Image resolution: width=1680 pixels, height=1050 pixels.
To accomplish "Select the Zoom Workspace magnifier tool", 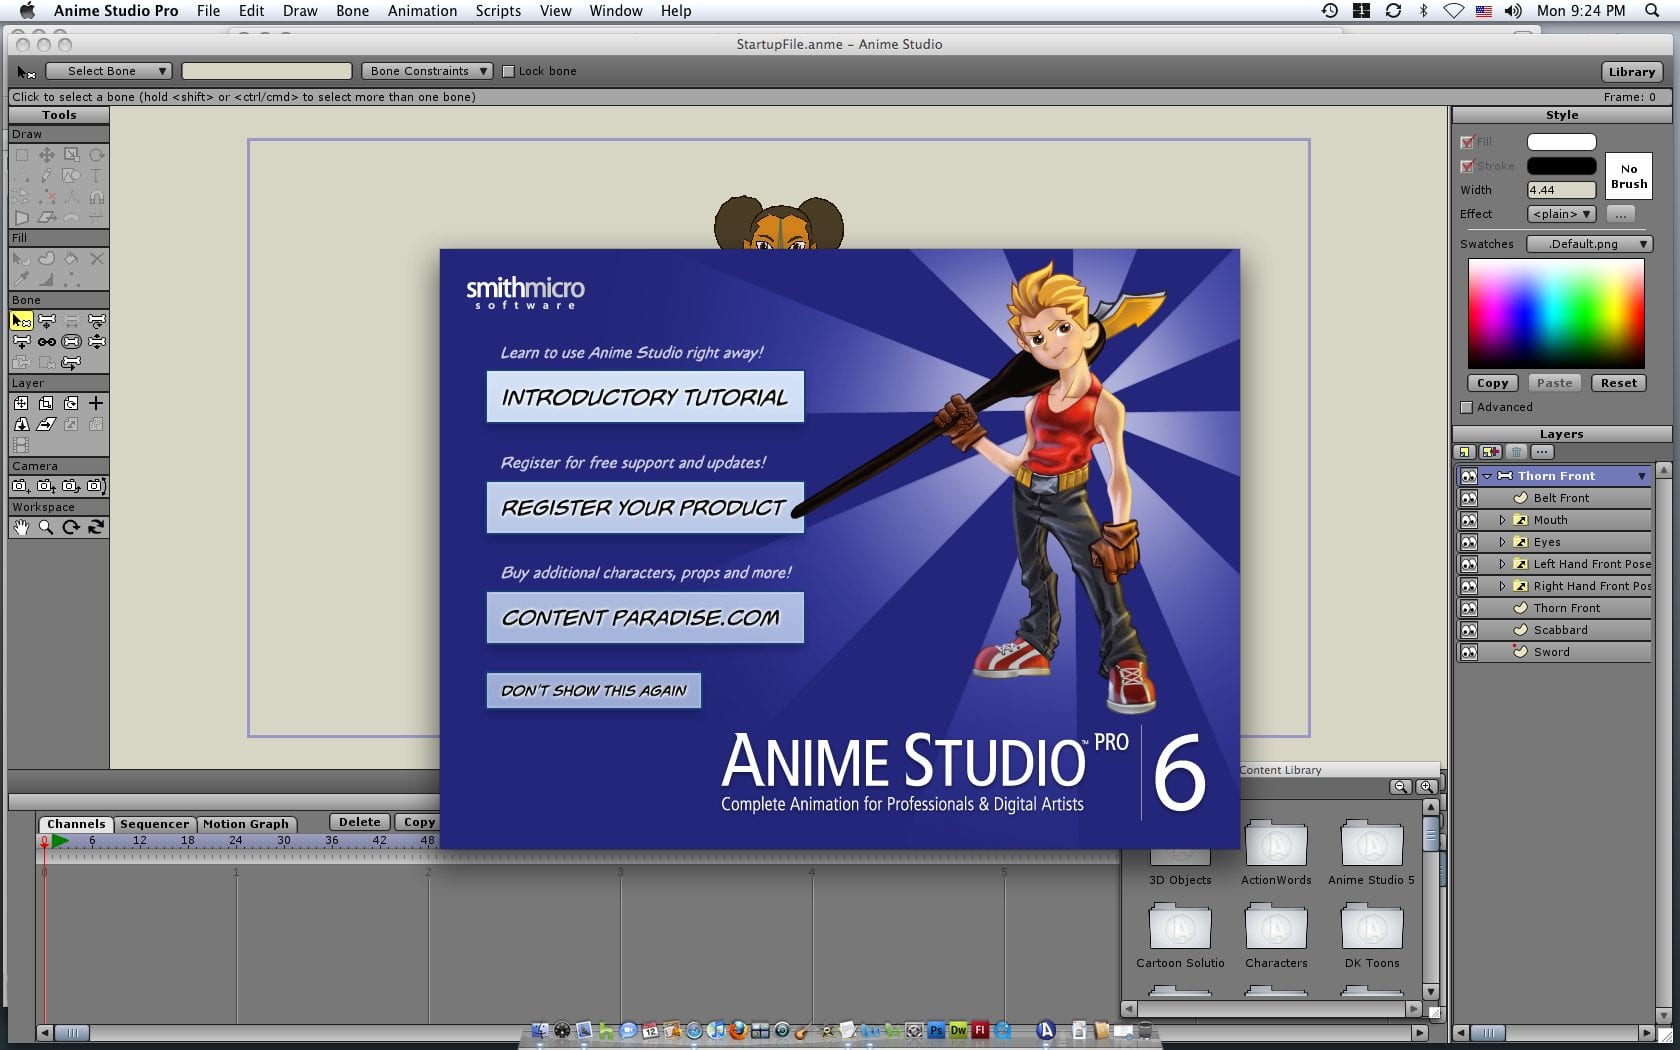I will [x=46, y=527].
